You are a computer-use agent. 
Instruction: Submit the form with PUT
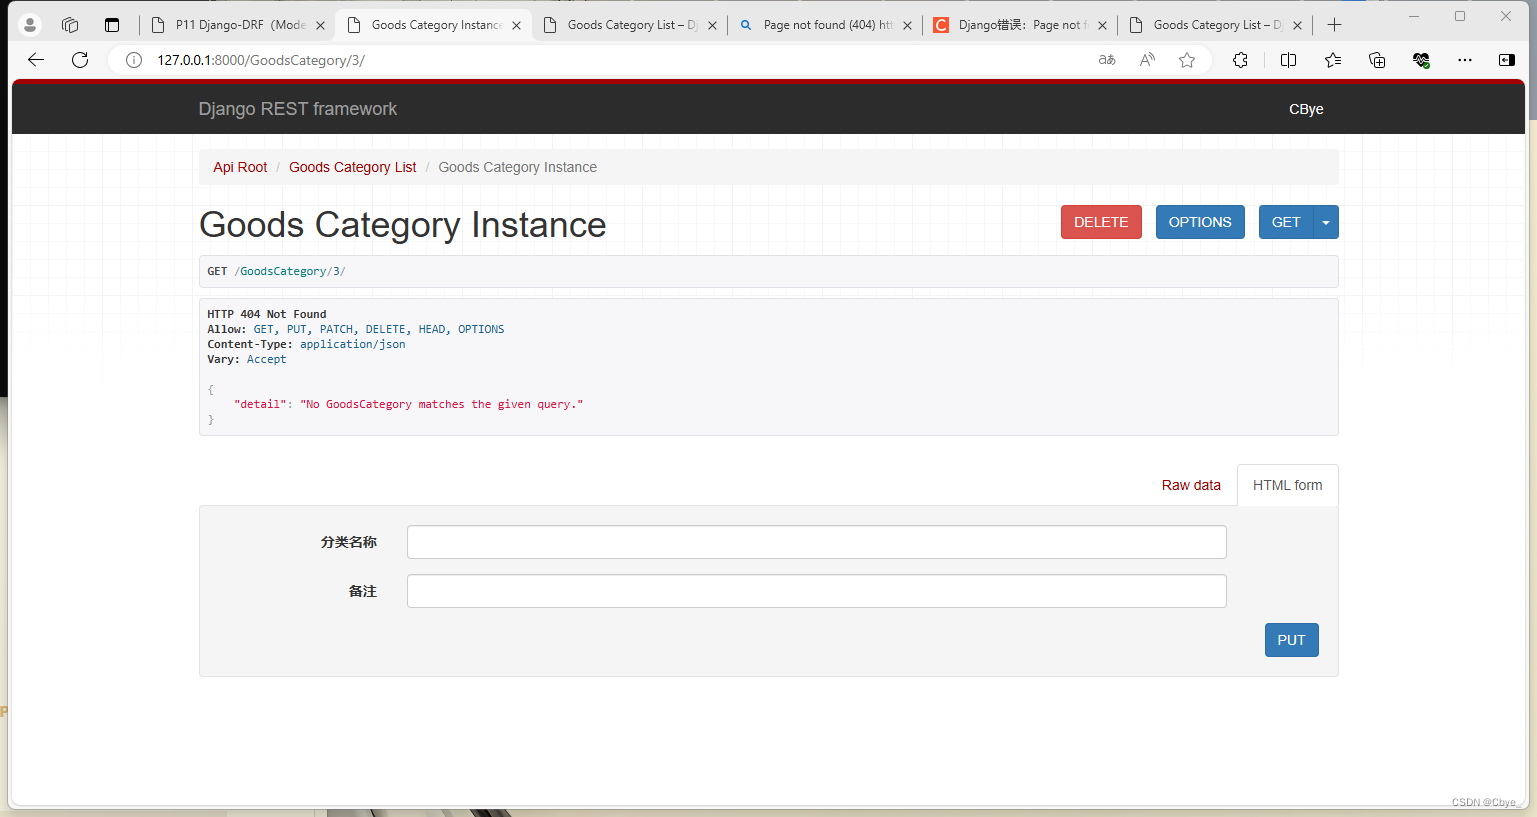(1291, 640)
